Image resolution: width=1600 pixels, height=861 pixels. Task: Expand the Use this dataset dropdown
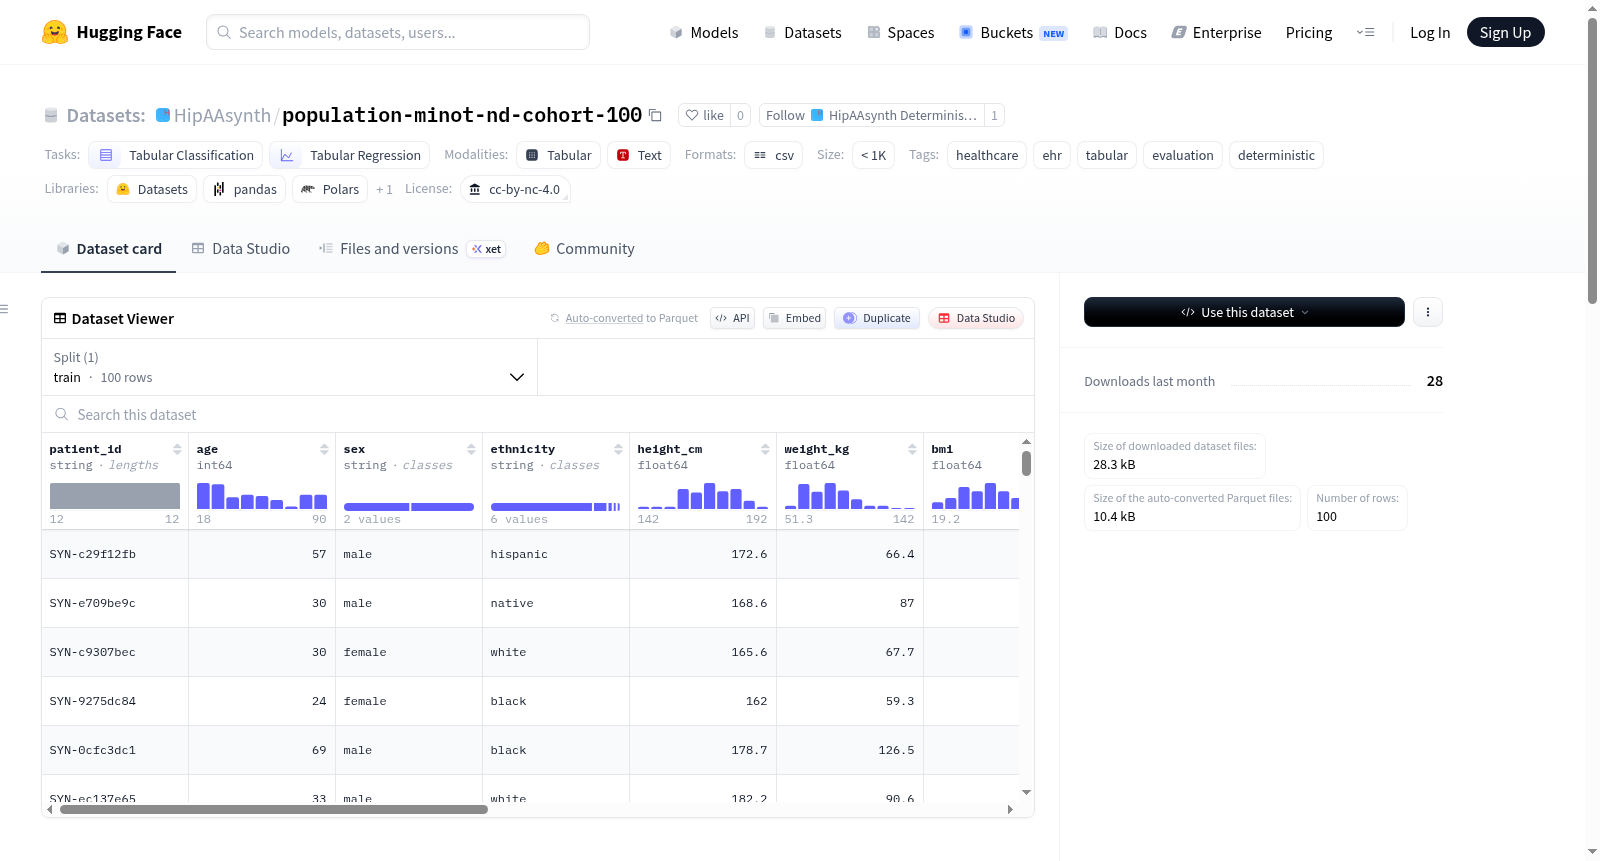click(x=1244, y=312)
